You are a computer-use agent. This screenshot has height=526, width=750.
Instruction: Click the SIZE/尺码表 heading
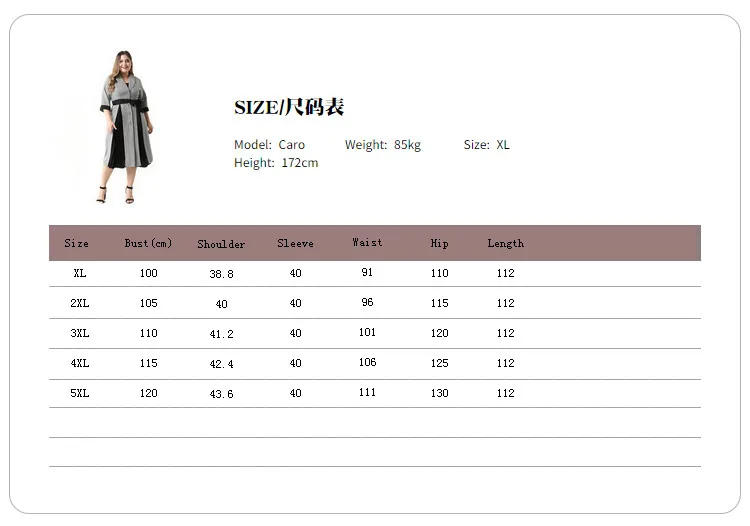[289, 107]
